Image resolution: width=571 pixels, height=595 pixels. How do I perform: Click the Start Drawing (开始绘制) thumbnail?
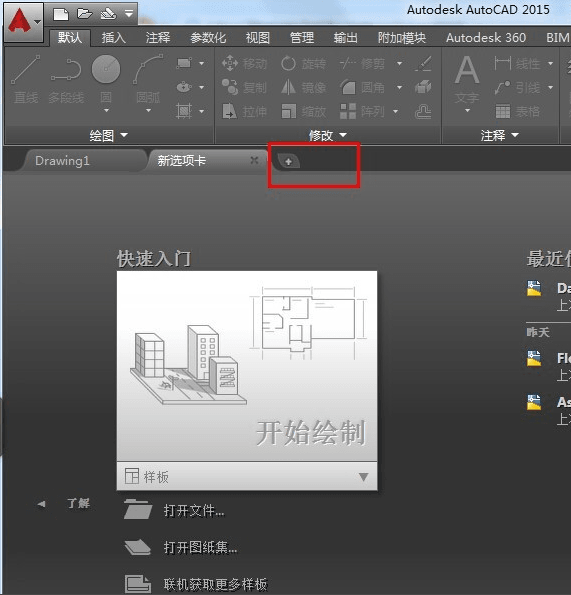tap(247, 366)
